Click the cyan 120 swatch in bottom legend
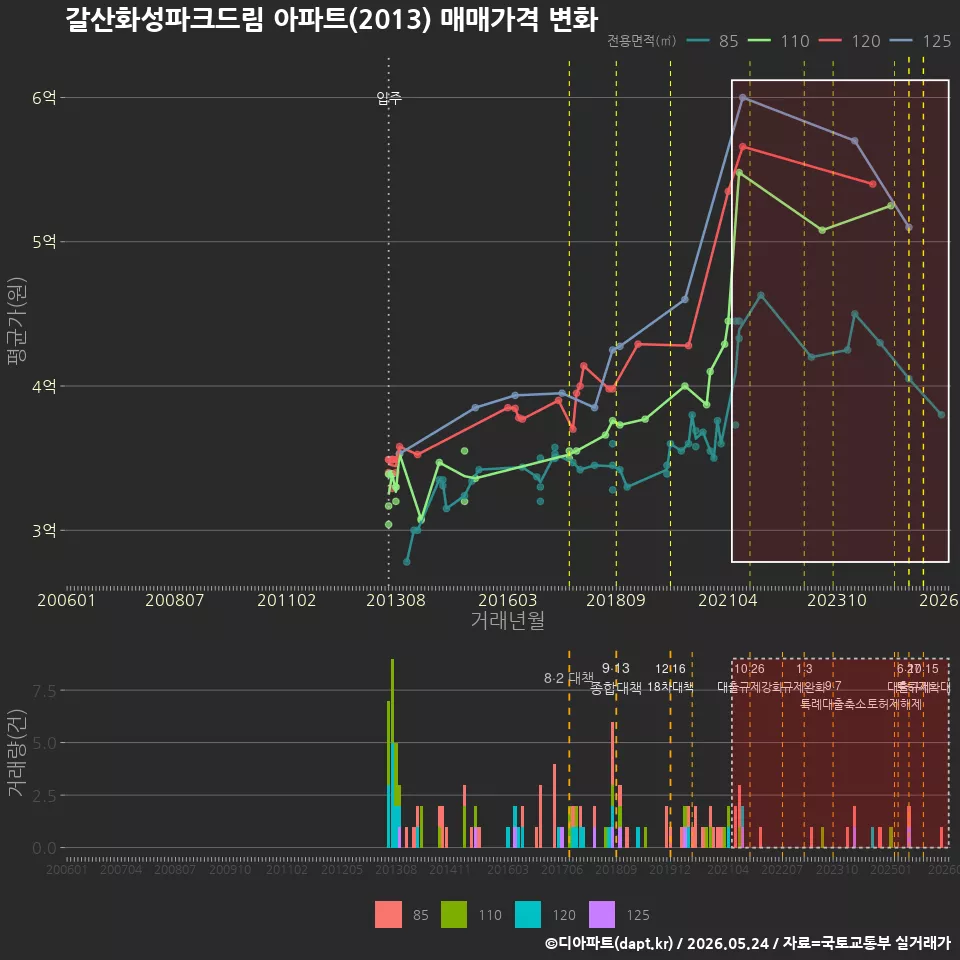 click(528, 915)
